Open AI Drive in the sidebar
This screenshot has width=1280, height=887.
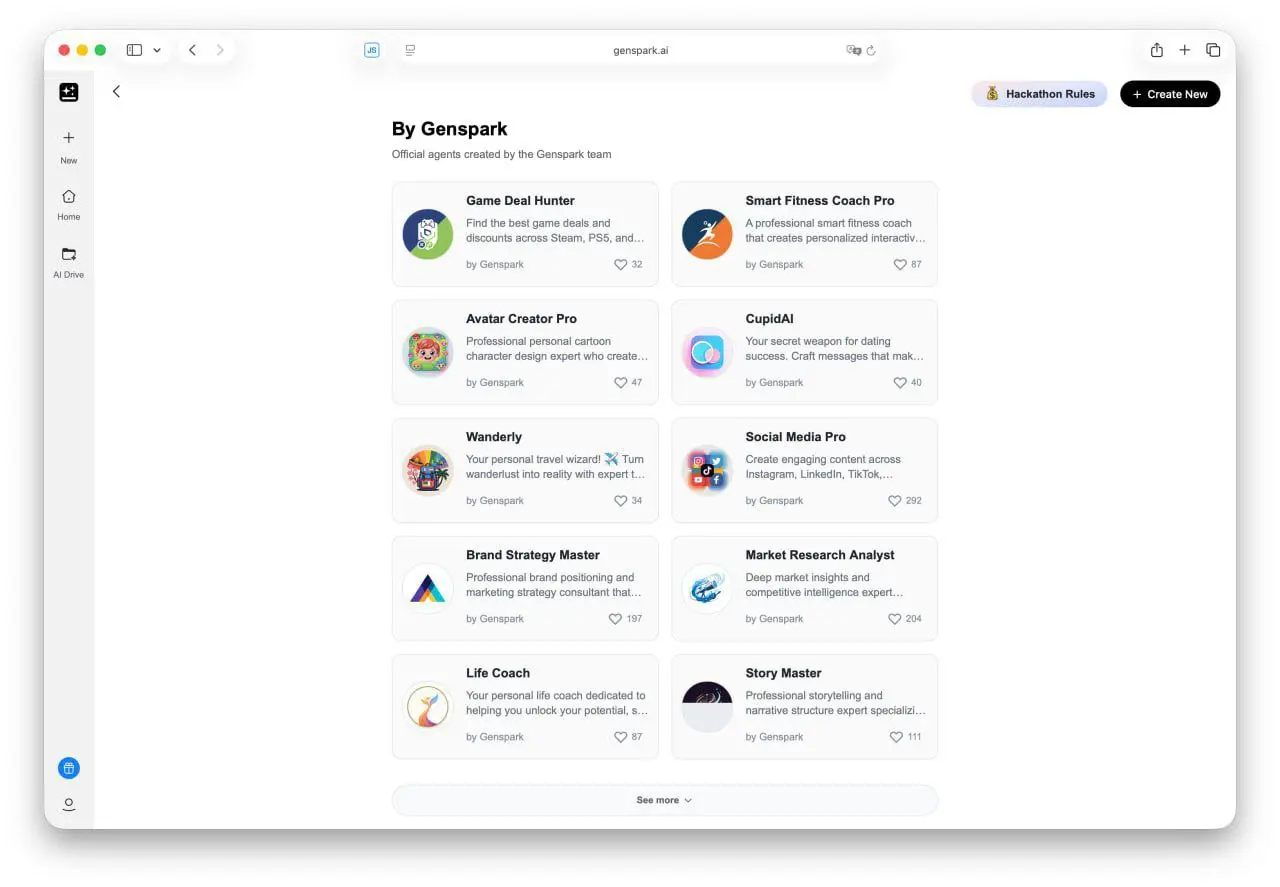(x=69, y=262)
